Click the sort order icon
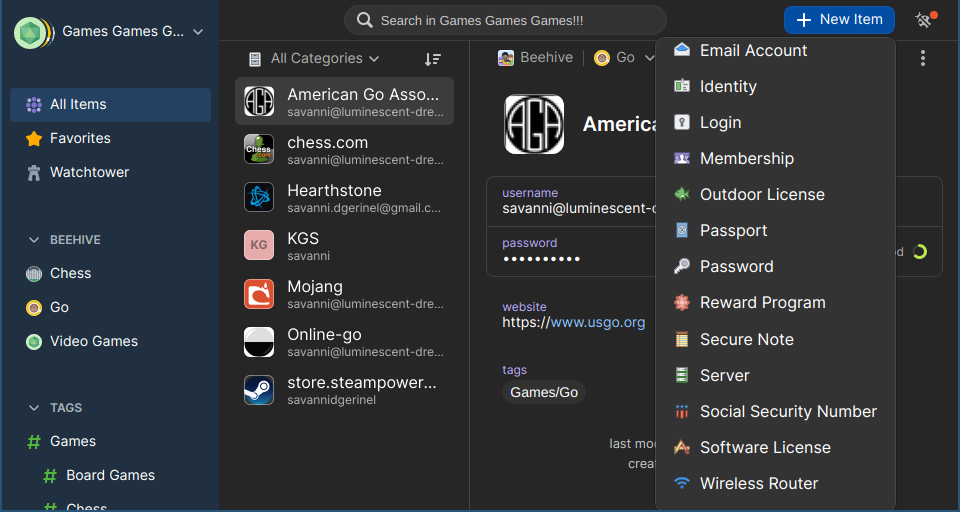 click(433, 59)
